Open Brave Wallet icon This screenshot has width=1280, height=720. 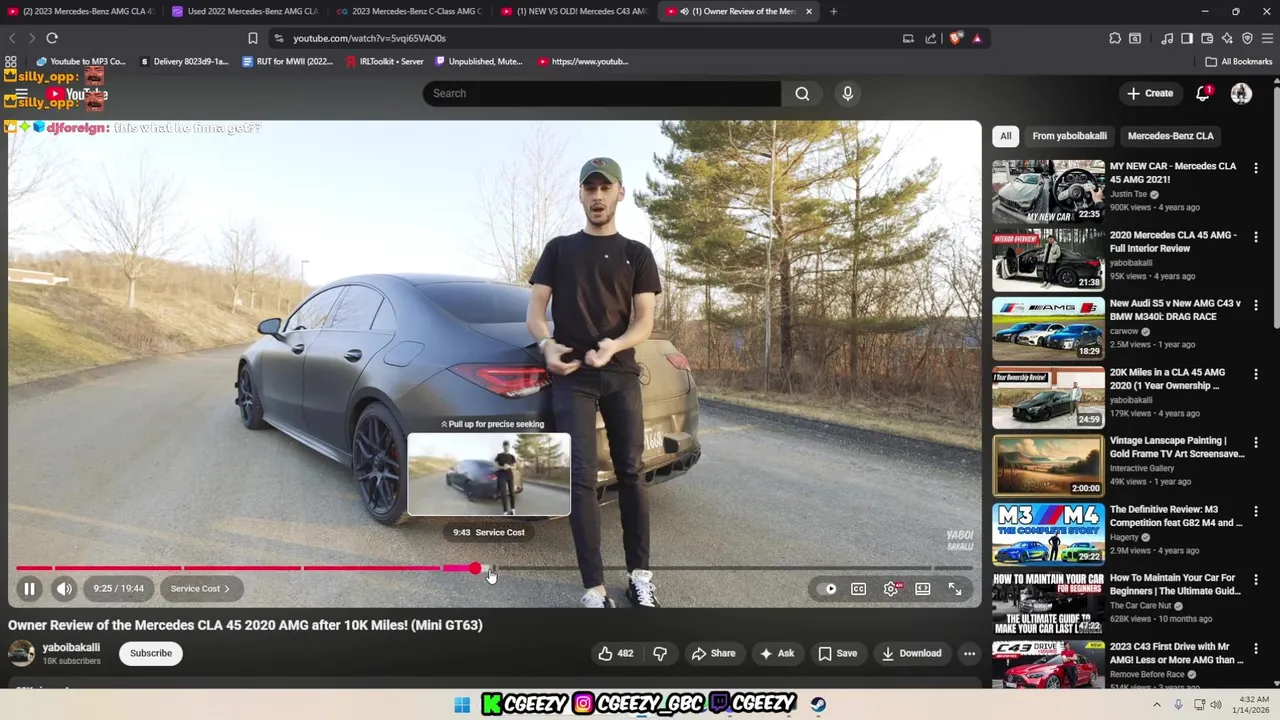[1207, 38]
